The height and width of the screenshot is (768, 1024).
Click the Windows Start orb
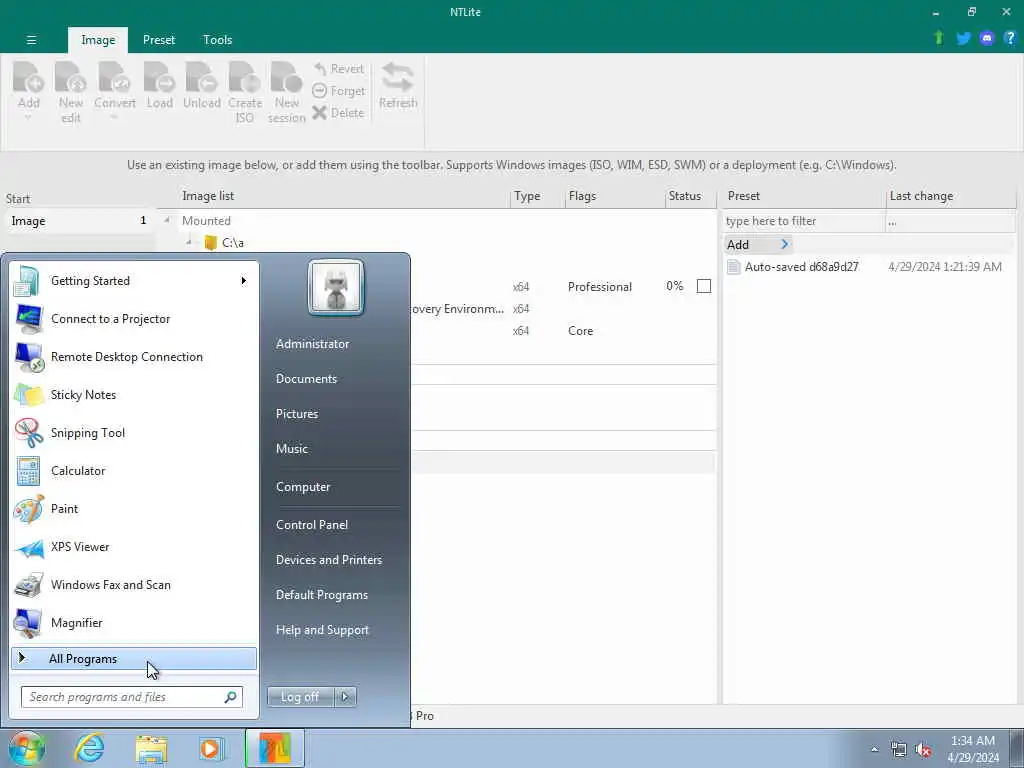27,748
